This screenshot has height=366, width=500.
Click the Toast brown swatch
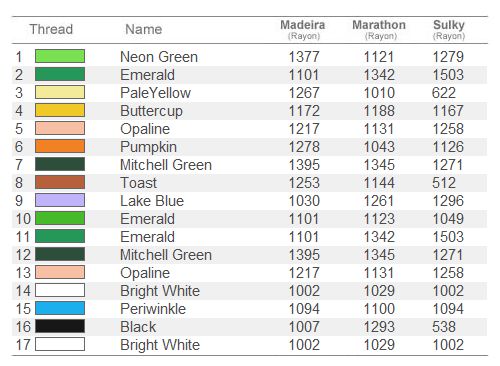[60, 182]
